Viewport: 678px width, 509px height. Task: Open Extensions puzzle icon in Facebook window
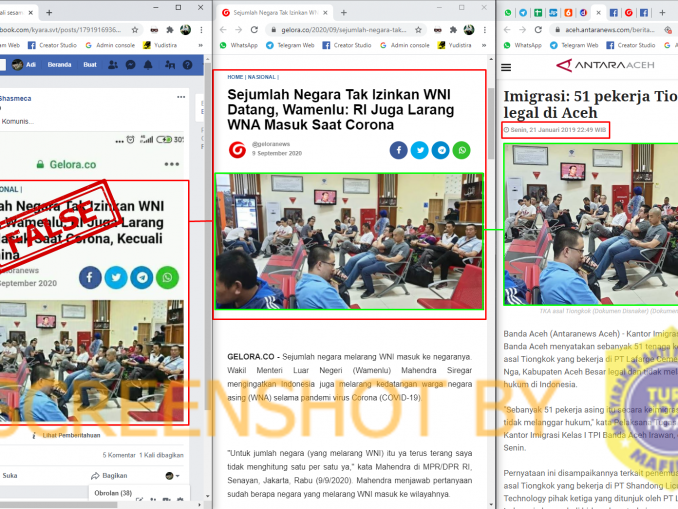click(x=170, y=30)
